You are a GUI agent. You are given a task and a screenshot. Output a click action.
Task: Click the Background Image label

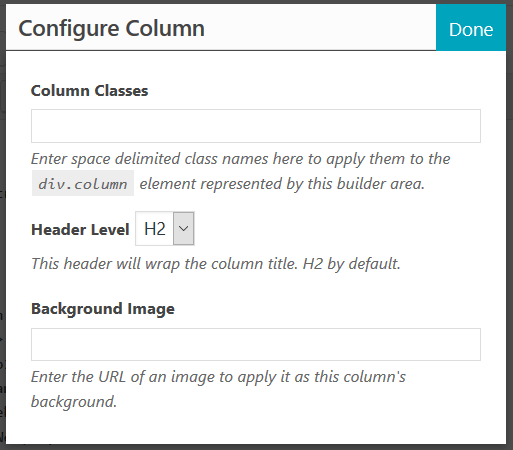click(x=103, y=309)
